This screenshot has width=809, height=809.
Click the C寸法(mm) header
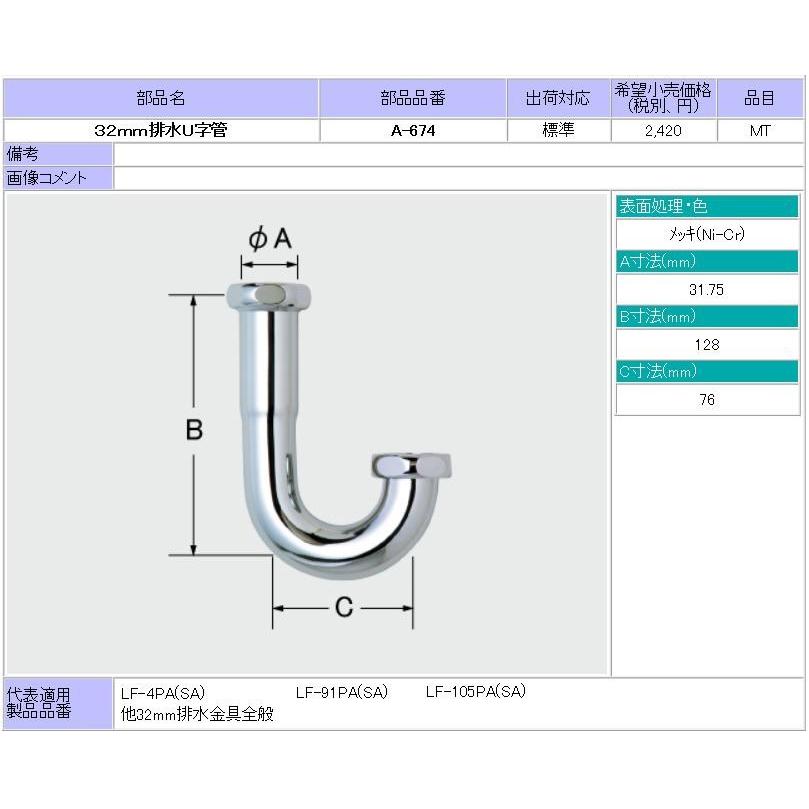708,371
